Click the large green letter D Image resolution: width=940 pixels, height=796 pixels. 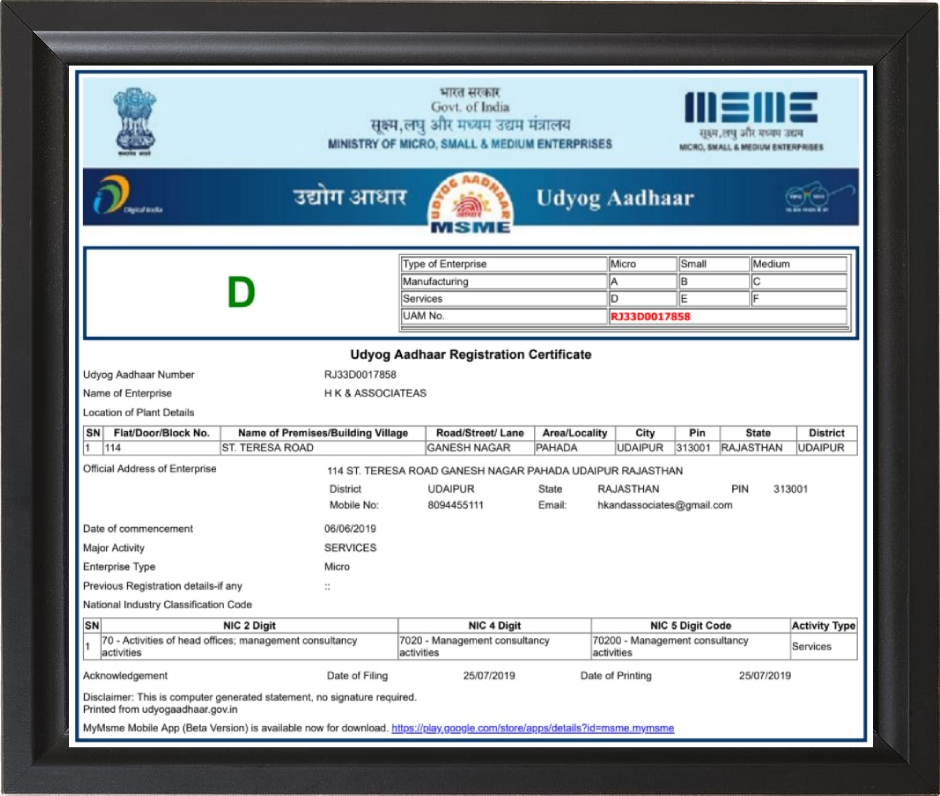click(x=240, y=293)
